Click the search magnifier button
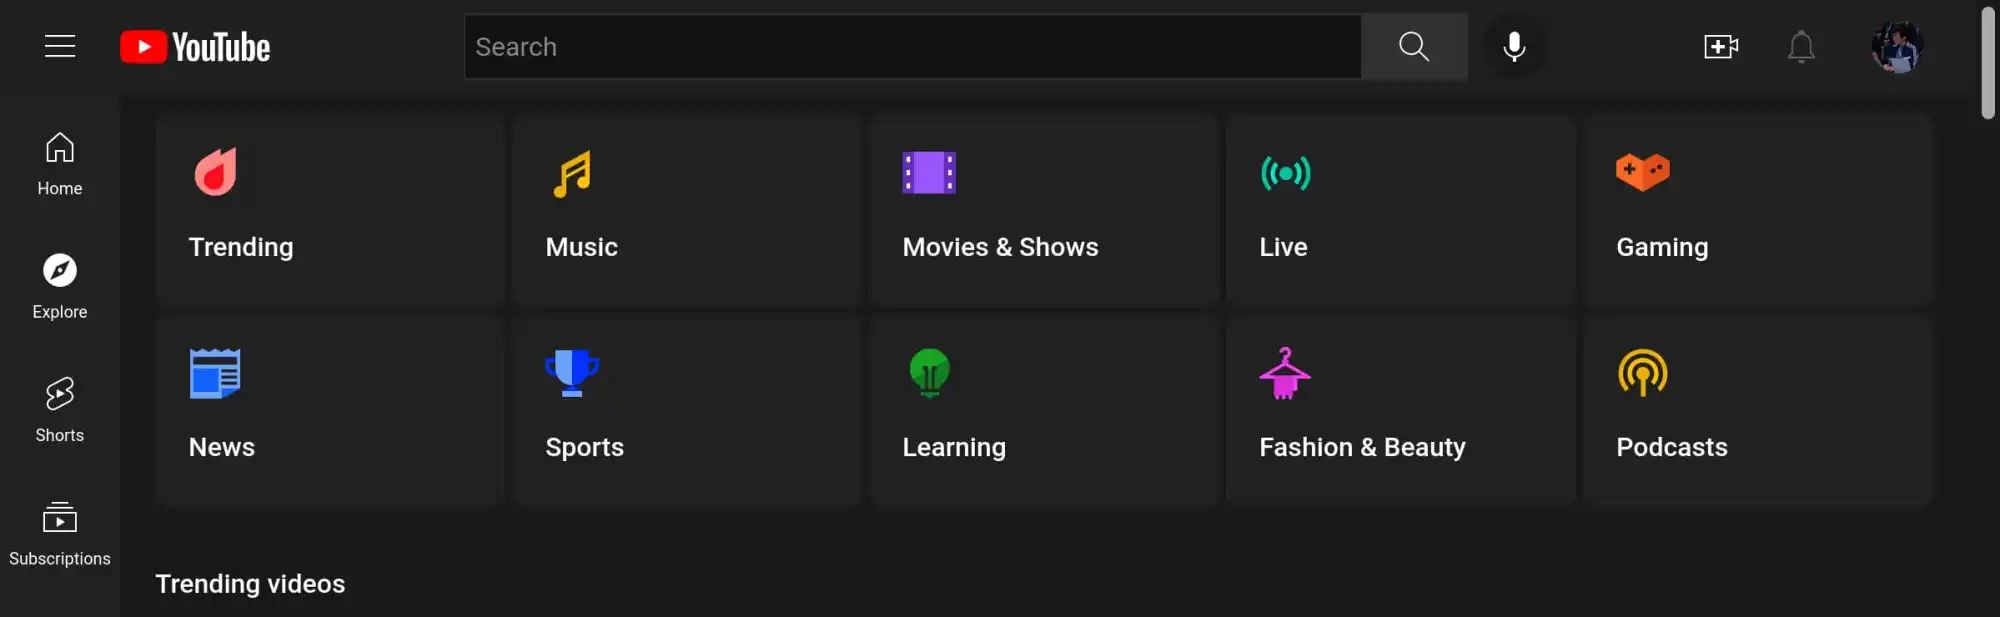This screenshot has width=2000, height=617. click(1413, 47)
